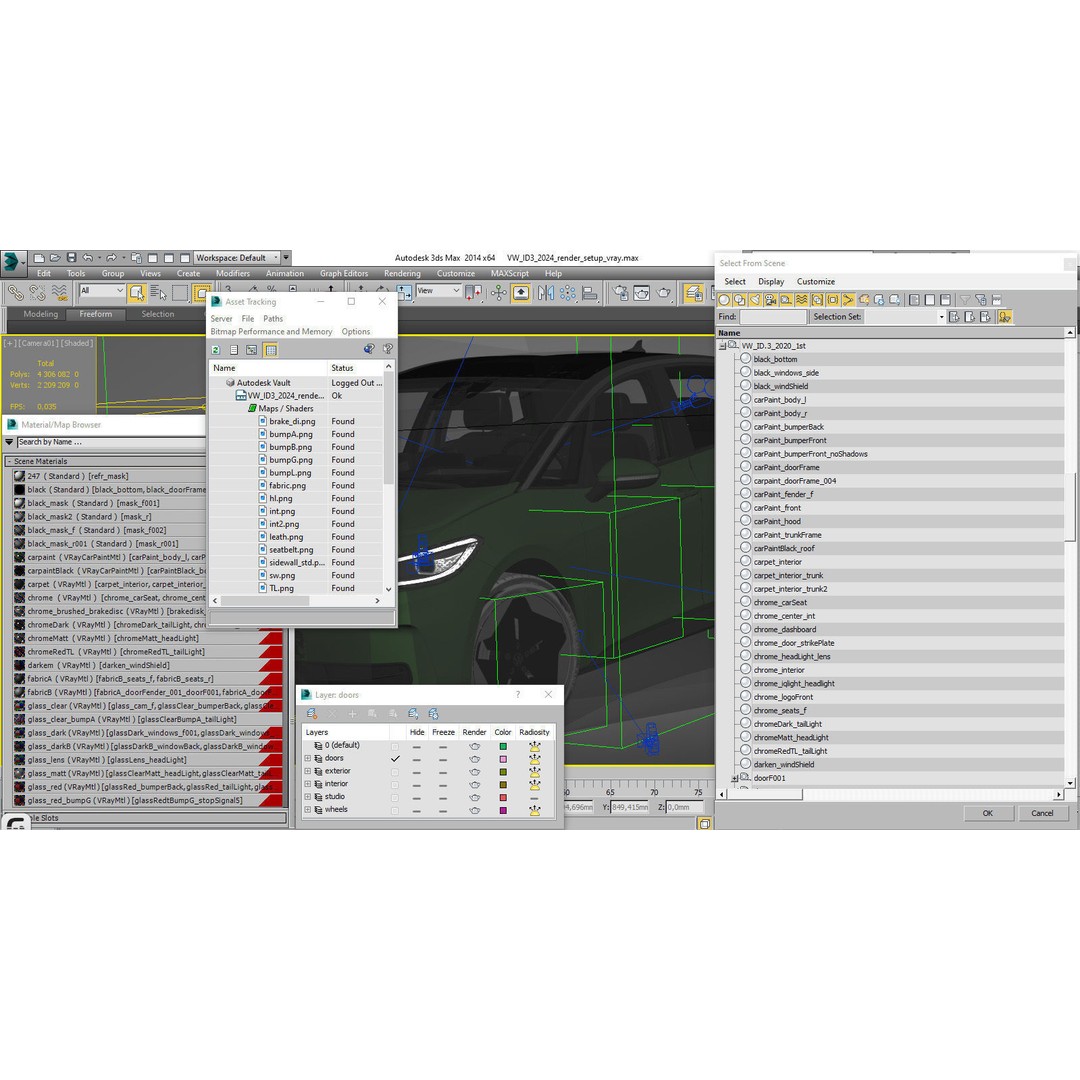Viewport: 1080px width, 1080px height.
Task: Expand the studio layer tree node
Action: point(307,797)
